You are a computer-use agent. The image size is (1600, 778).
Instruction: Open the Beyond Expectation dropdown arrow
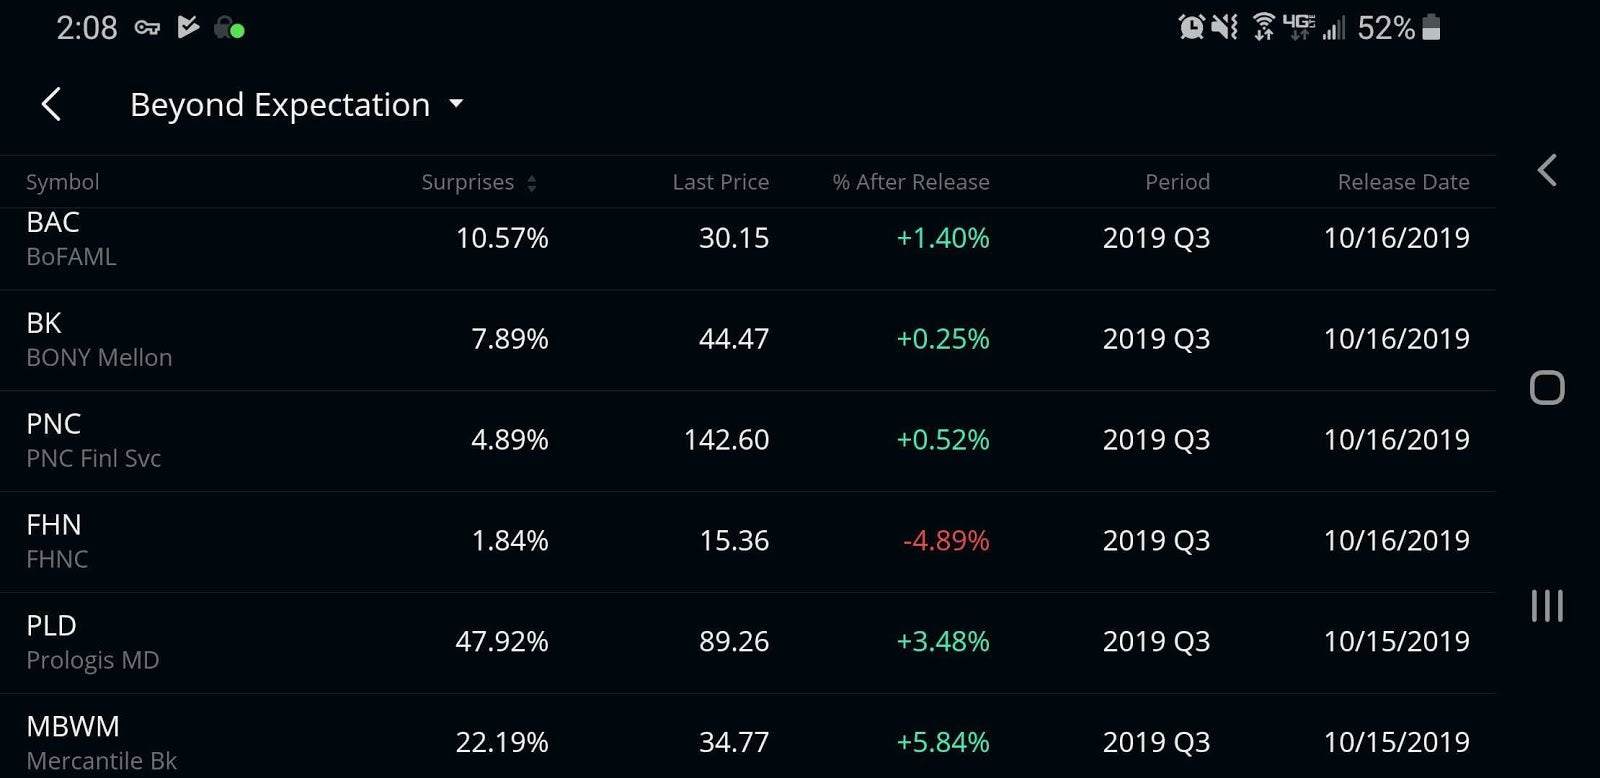point(456,103)
